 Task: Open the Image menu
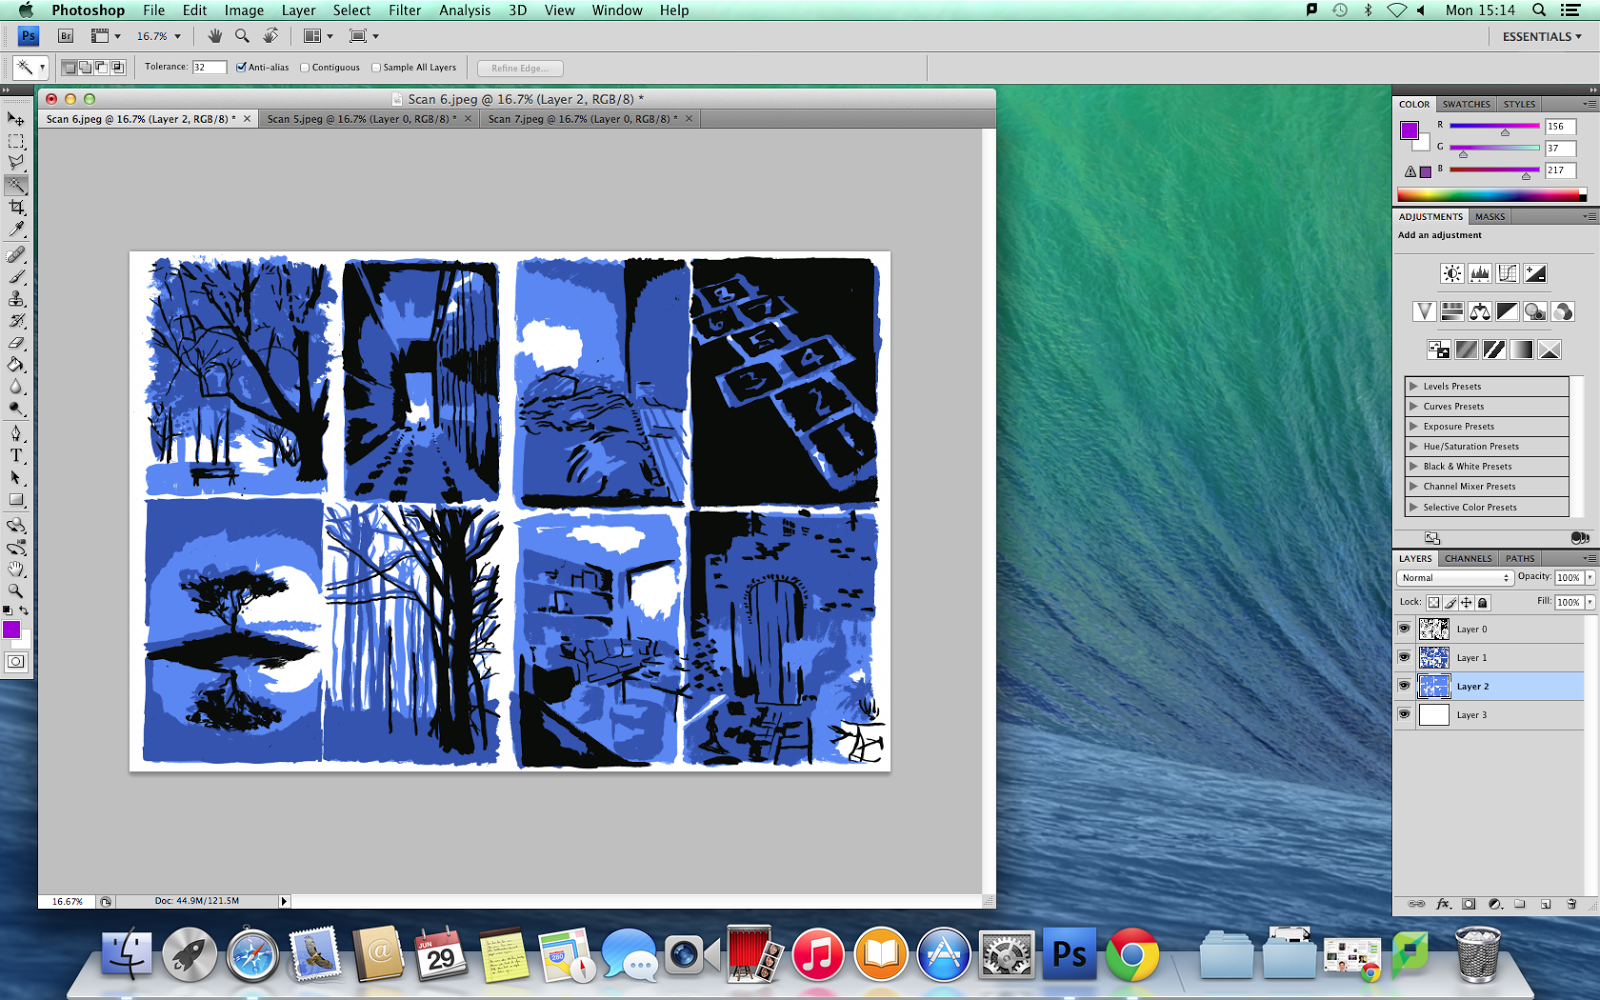[244, 10]
